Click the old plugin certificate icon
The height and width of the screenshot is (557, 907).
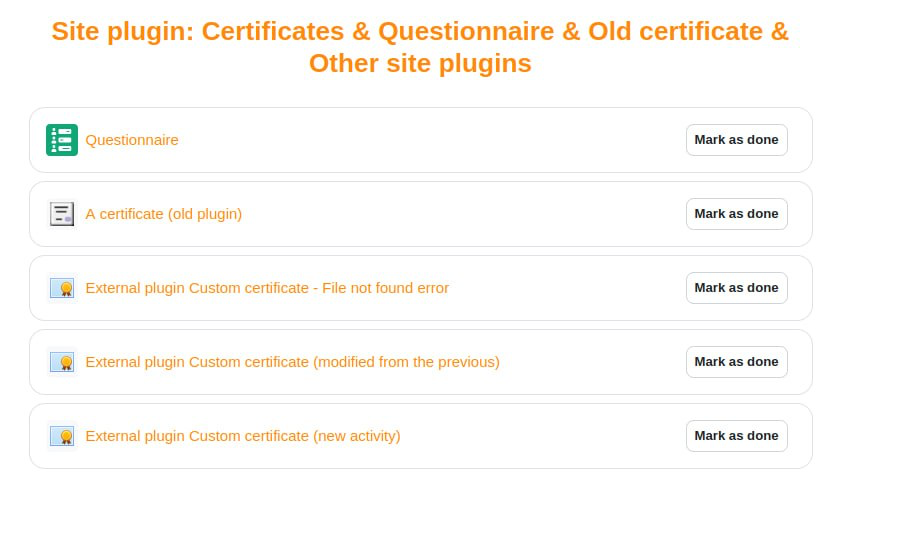click(62, 214)
